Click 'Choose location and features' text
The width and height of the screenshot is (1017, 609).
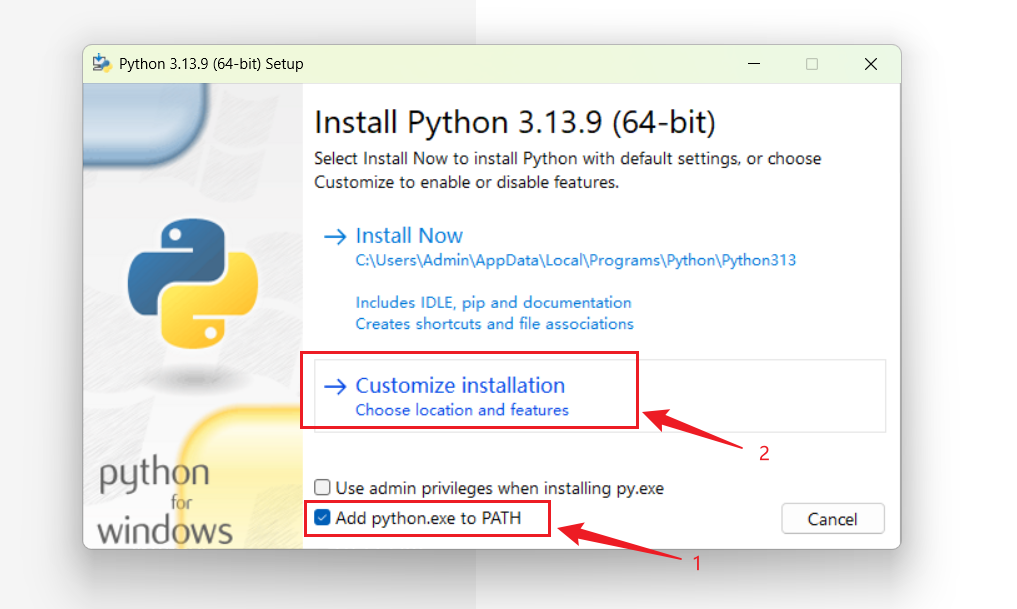[x=462, y=410]
